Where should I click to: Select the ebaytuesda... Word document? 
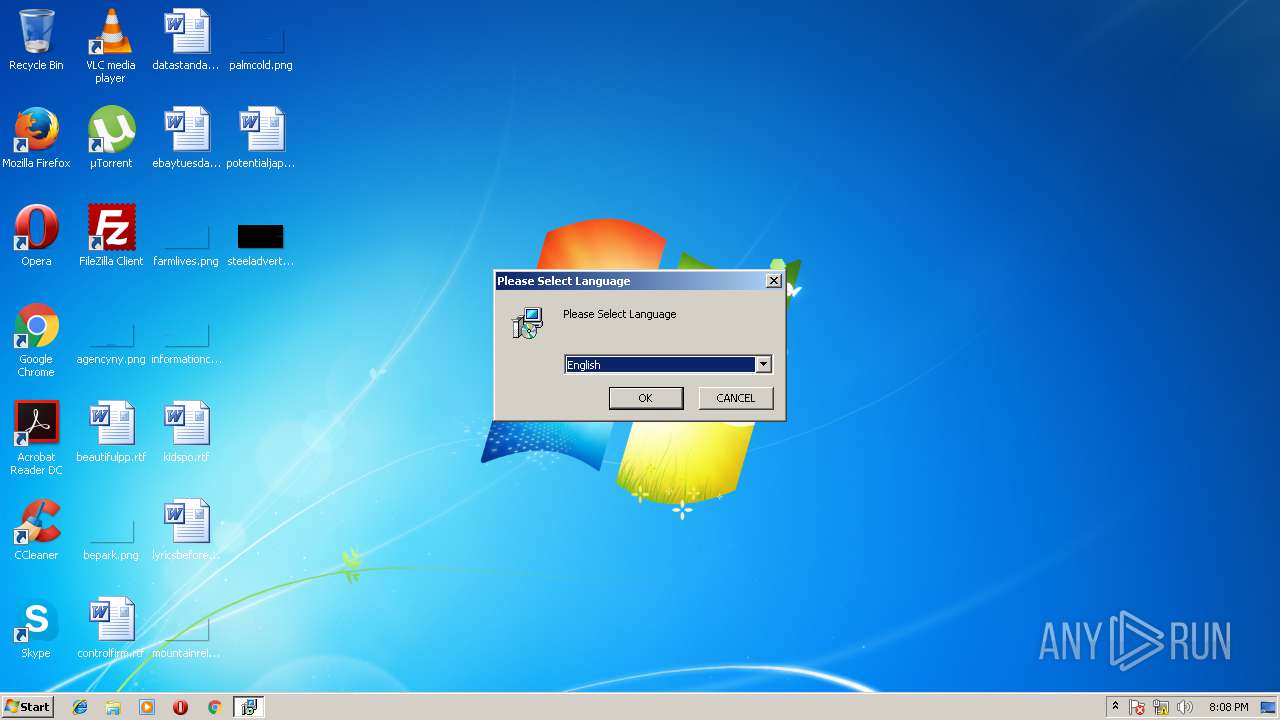click(186, 138)
